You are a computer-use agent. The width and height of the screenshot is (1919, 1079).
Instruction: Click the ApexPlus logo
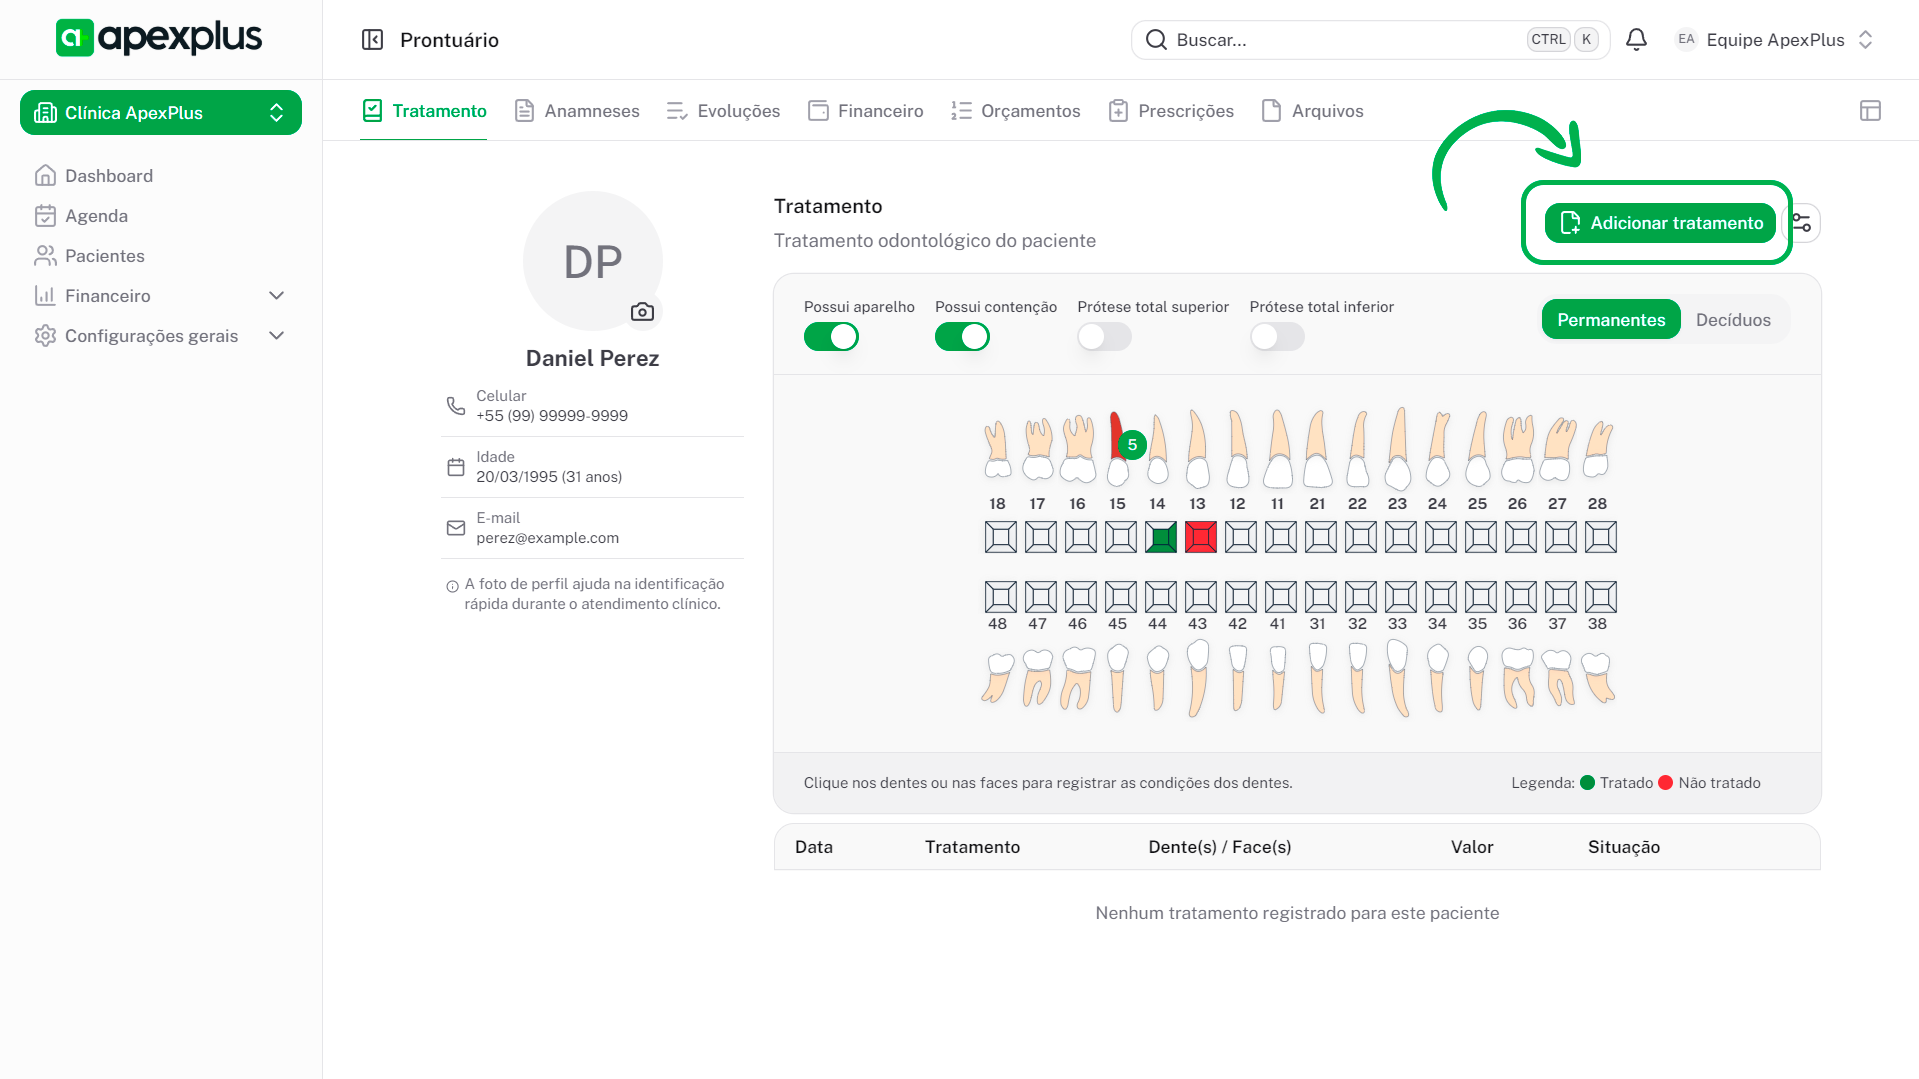point(159,38)
